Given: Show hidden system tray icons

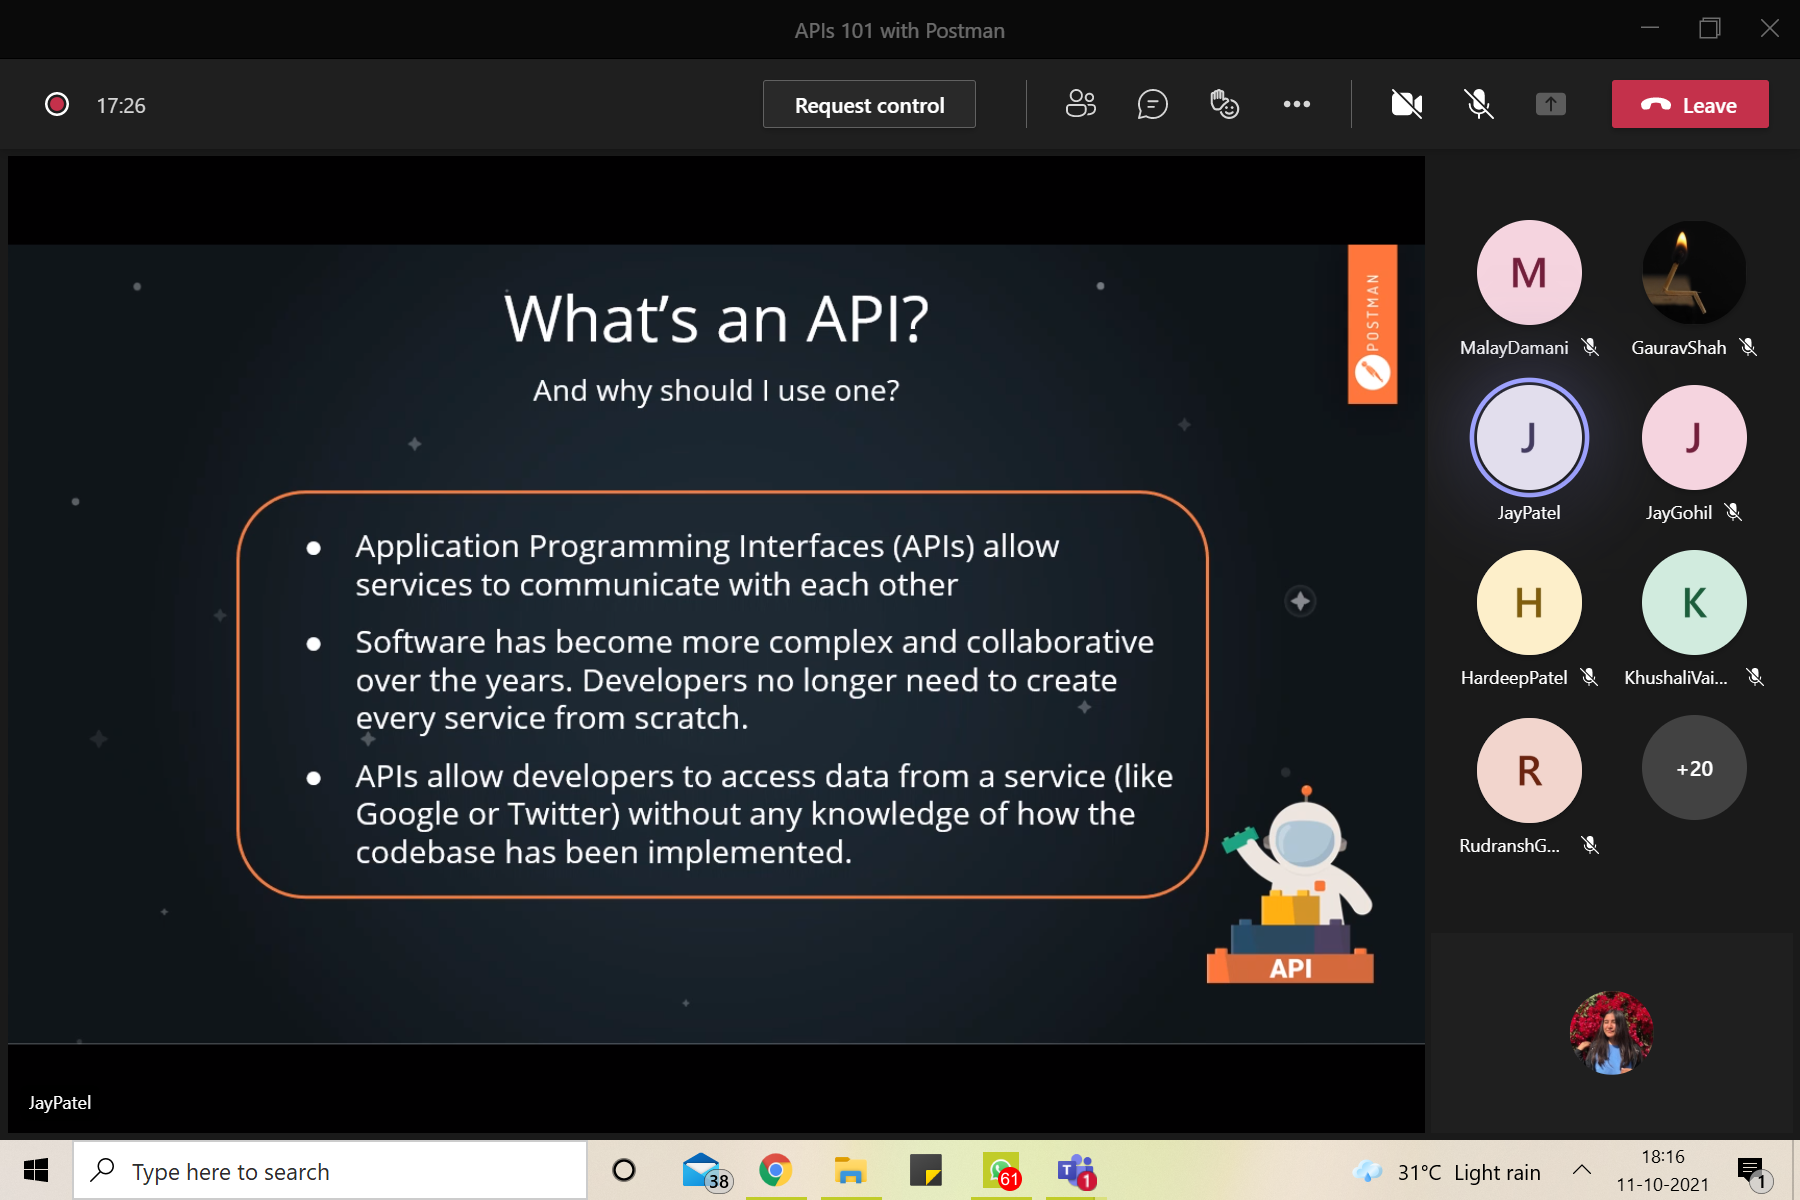Looking at the screenshot, I should (1581, 1170).
